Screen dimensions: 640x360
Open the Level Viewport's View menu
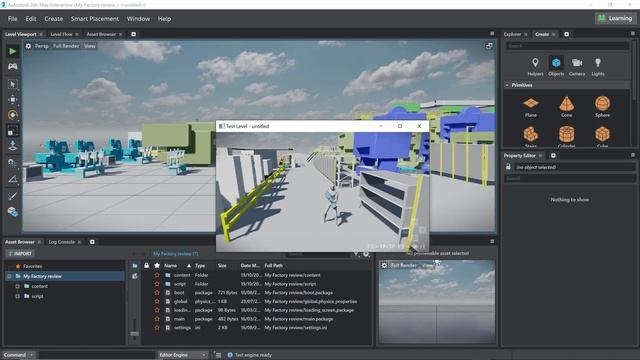90,46
